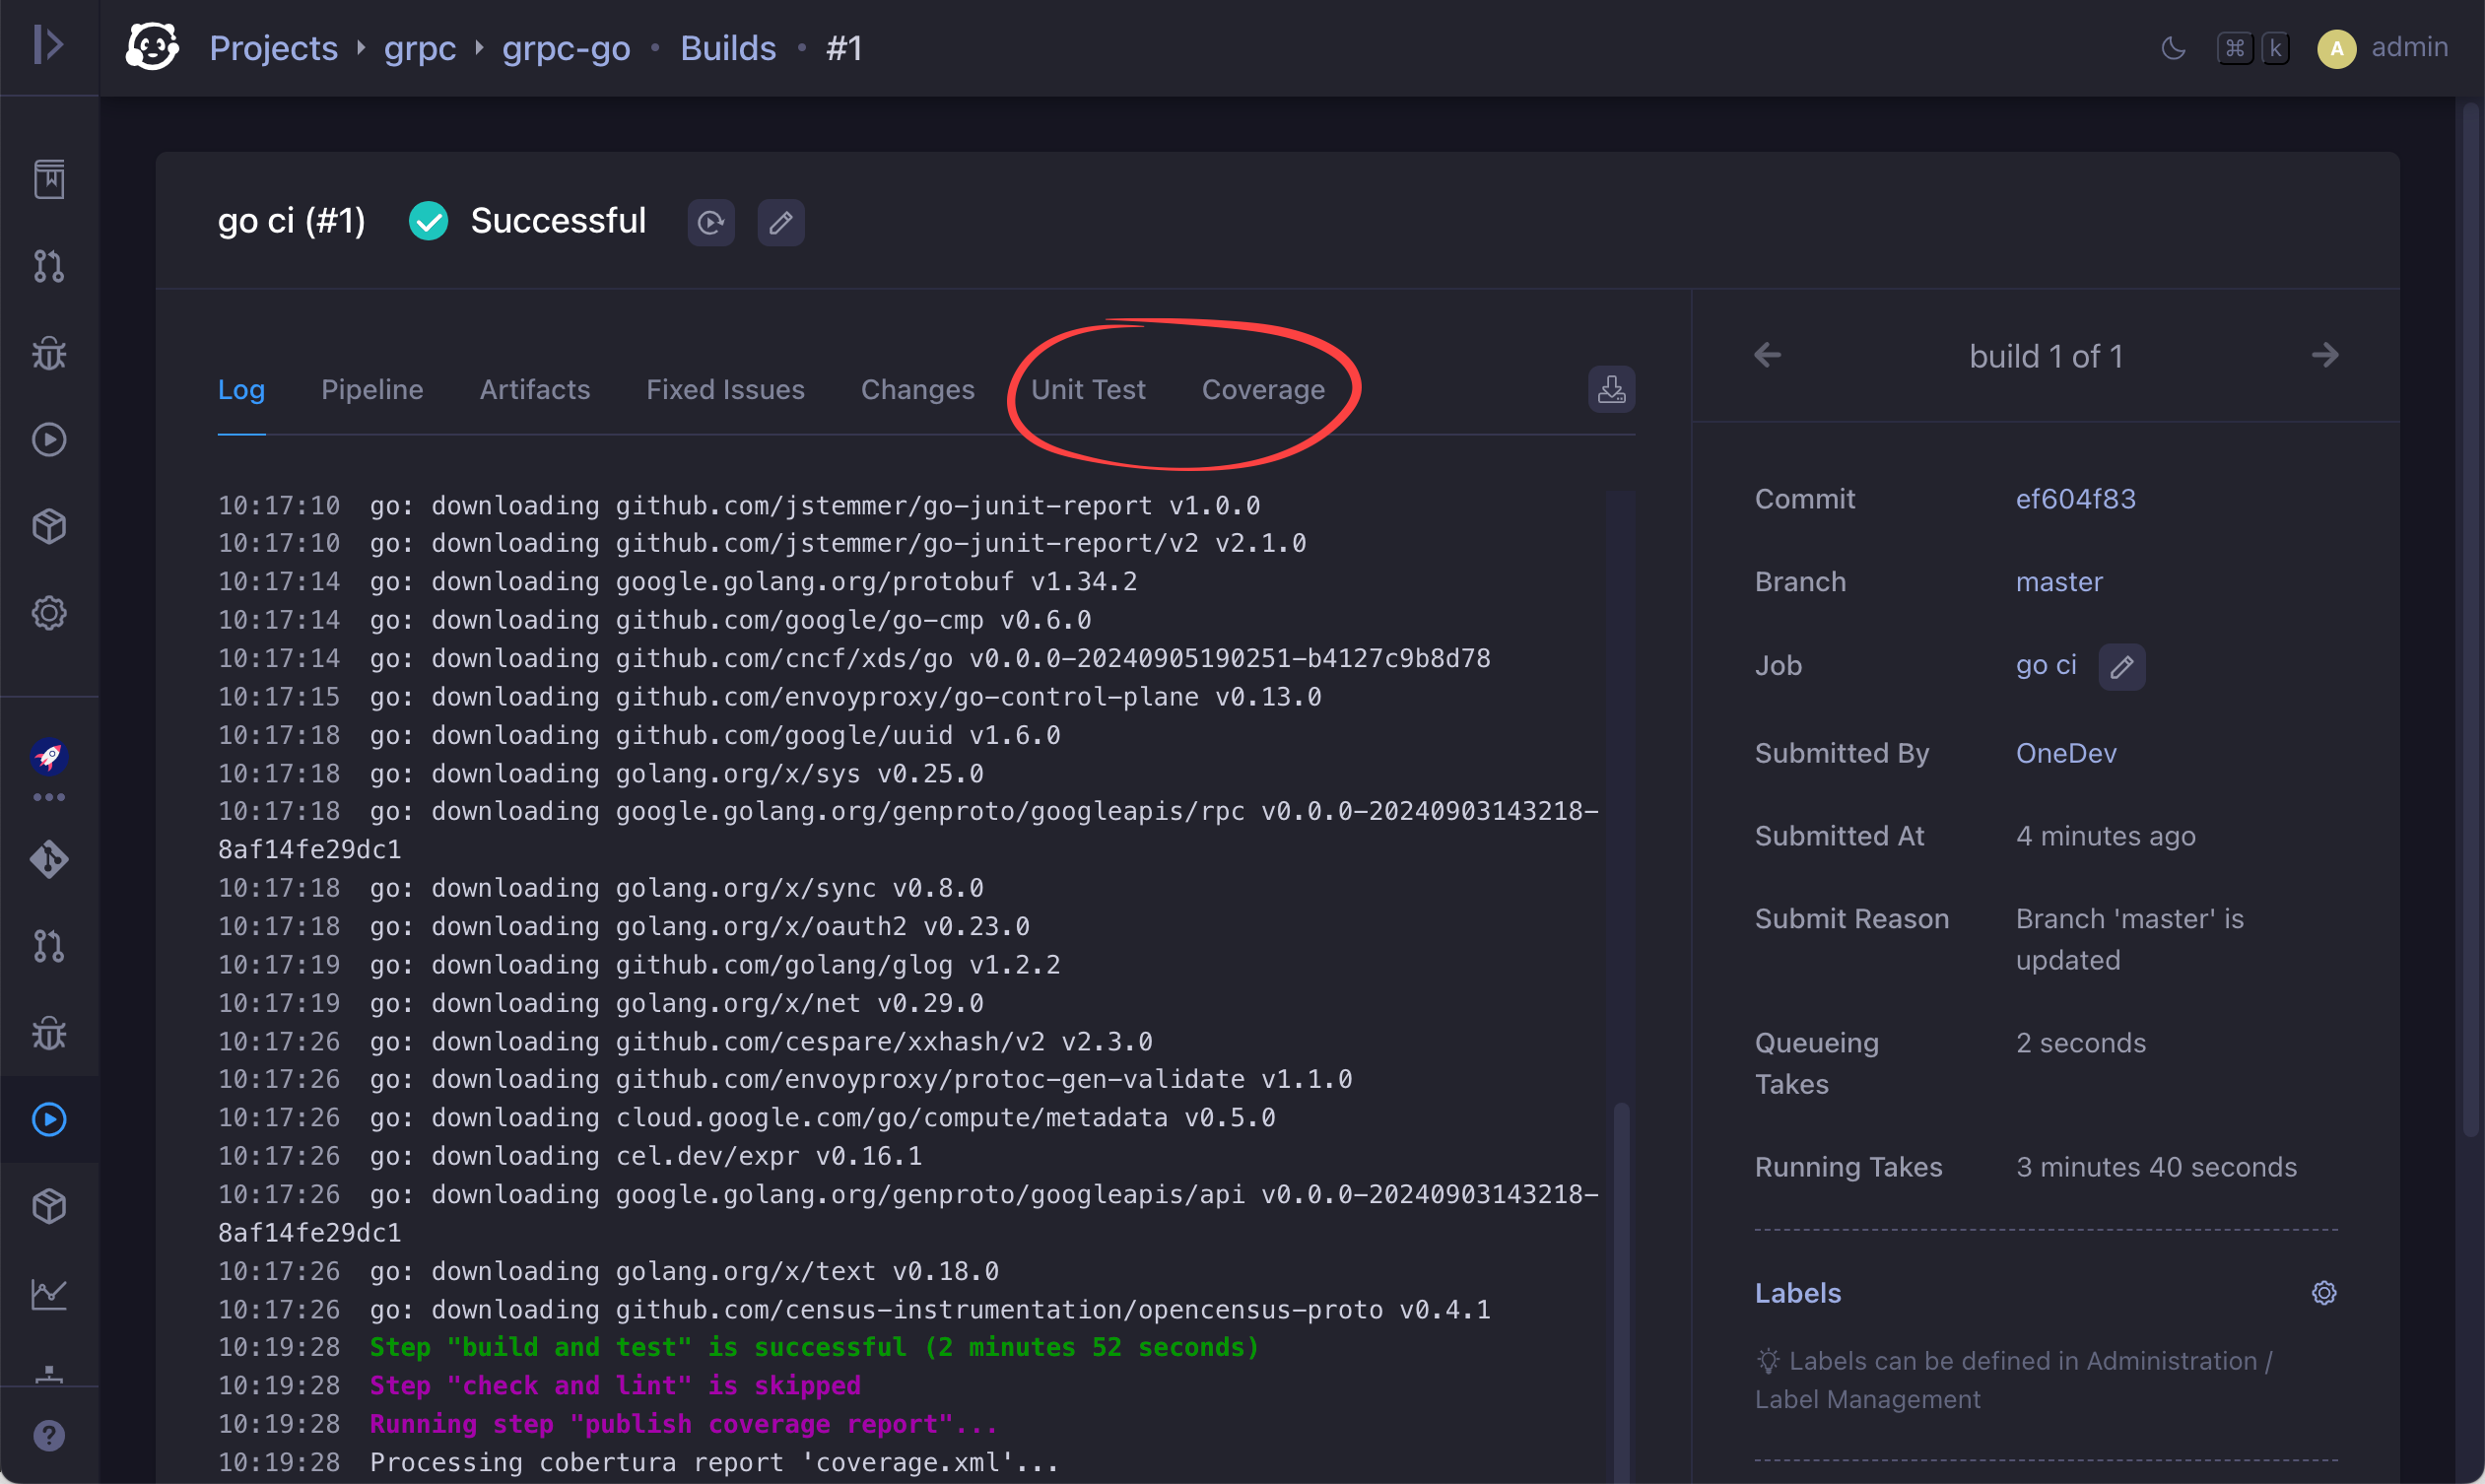
Task: Open commit ef604f83 link
Action: 2075,499
